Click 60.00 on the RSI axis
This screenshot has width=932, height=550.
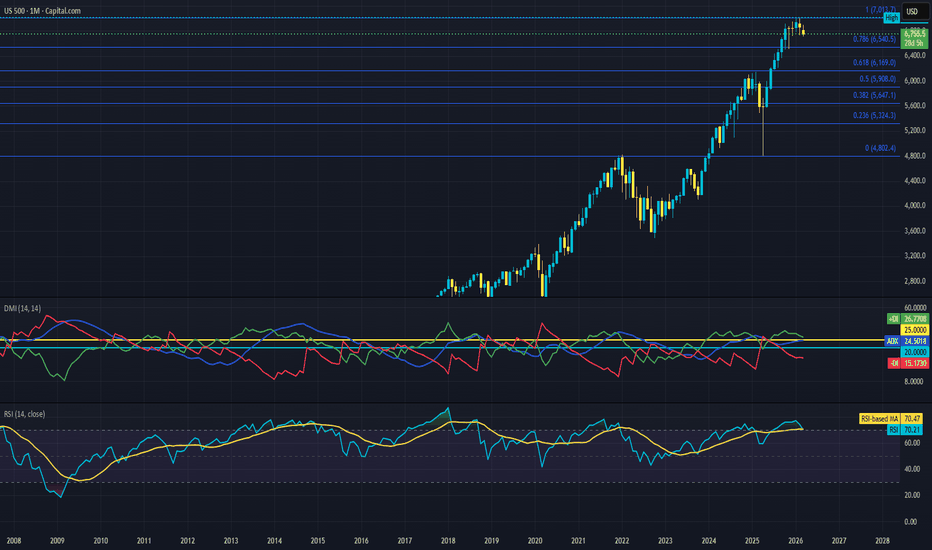tap(912, 443)
